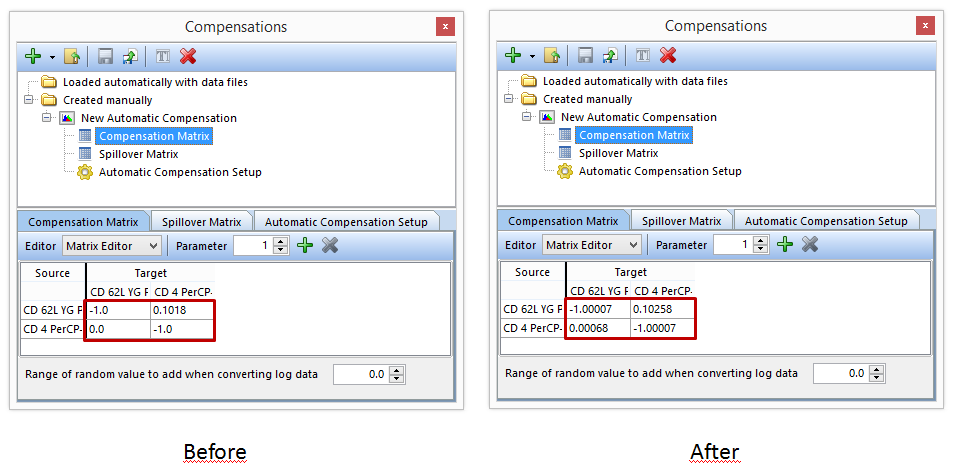Click the export arrow icon in After panel toolbar

(x=610, y=56)
